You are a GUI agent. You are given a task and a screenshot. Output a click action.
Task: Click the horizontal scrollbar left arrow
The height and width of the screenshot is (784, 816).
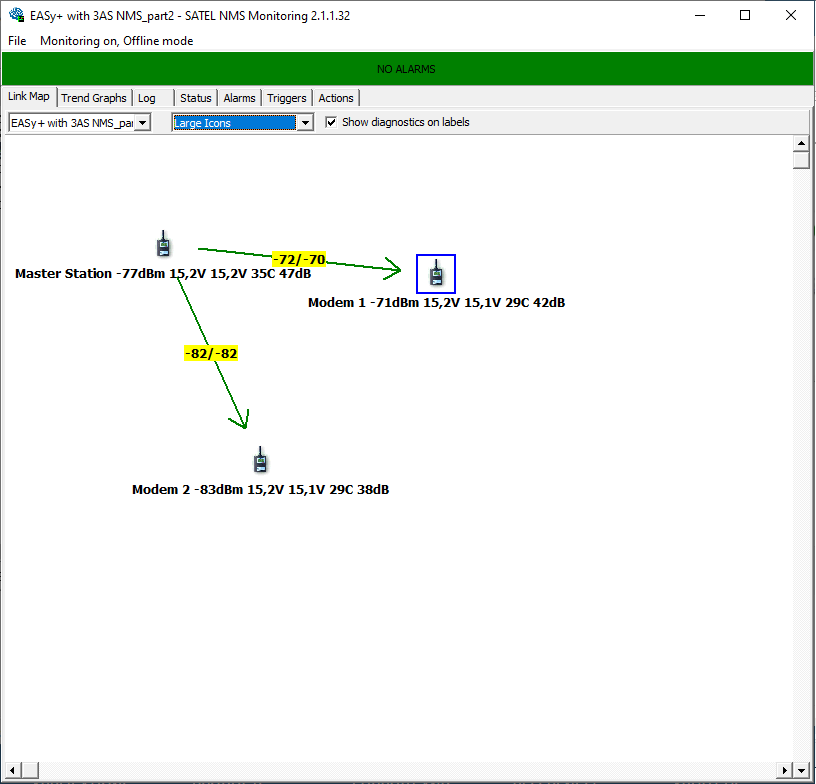pos(9,770)
